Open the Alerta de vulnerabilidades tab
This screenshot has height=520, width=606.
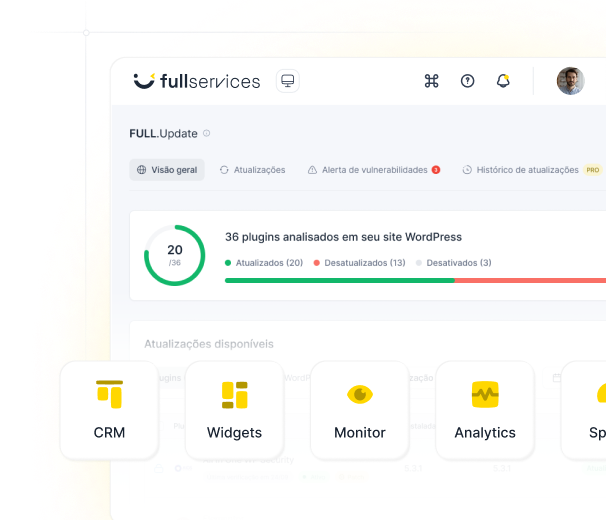point(373,170)
